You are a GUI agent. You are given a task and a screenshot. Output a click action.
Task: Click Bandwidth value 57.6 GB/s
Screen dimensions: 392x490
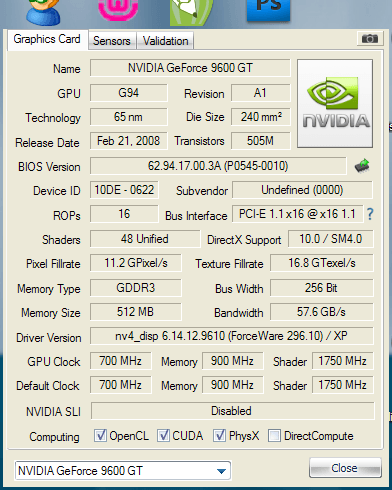click(322, 312)
